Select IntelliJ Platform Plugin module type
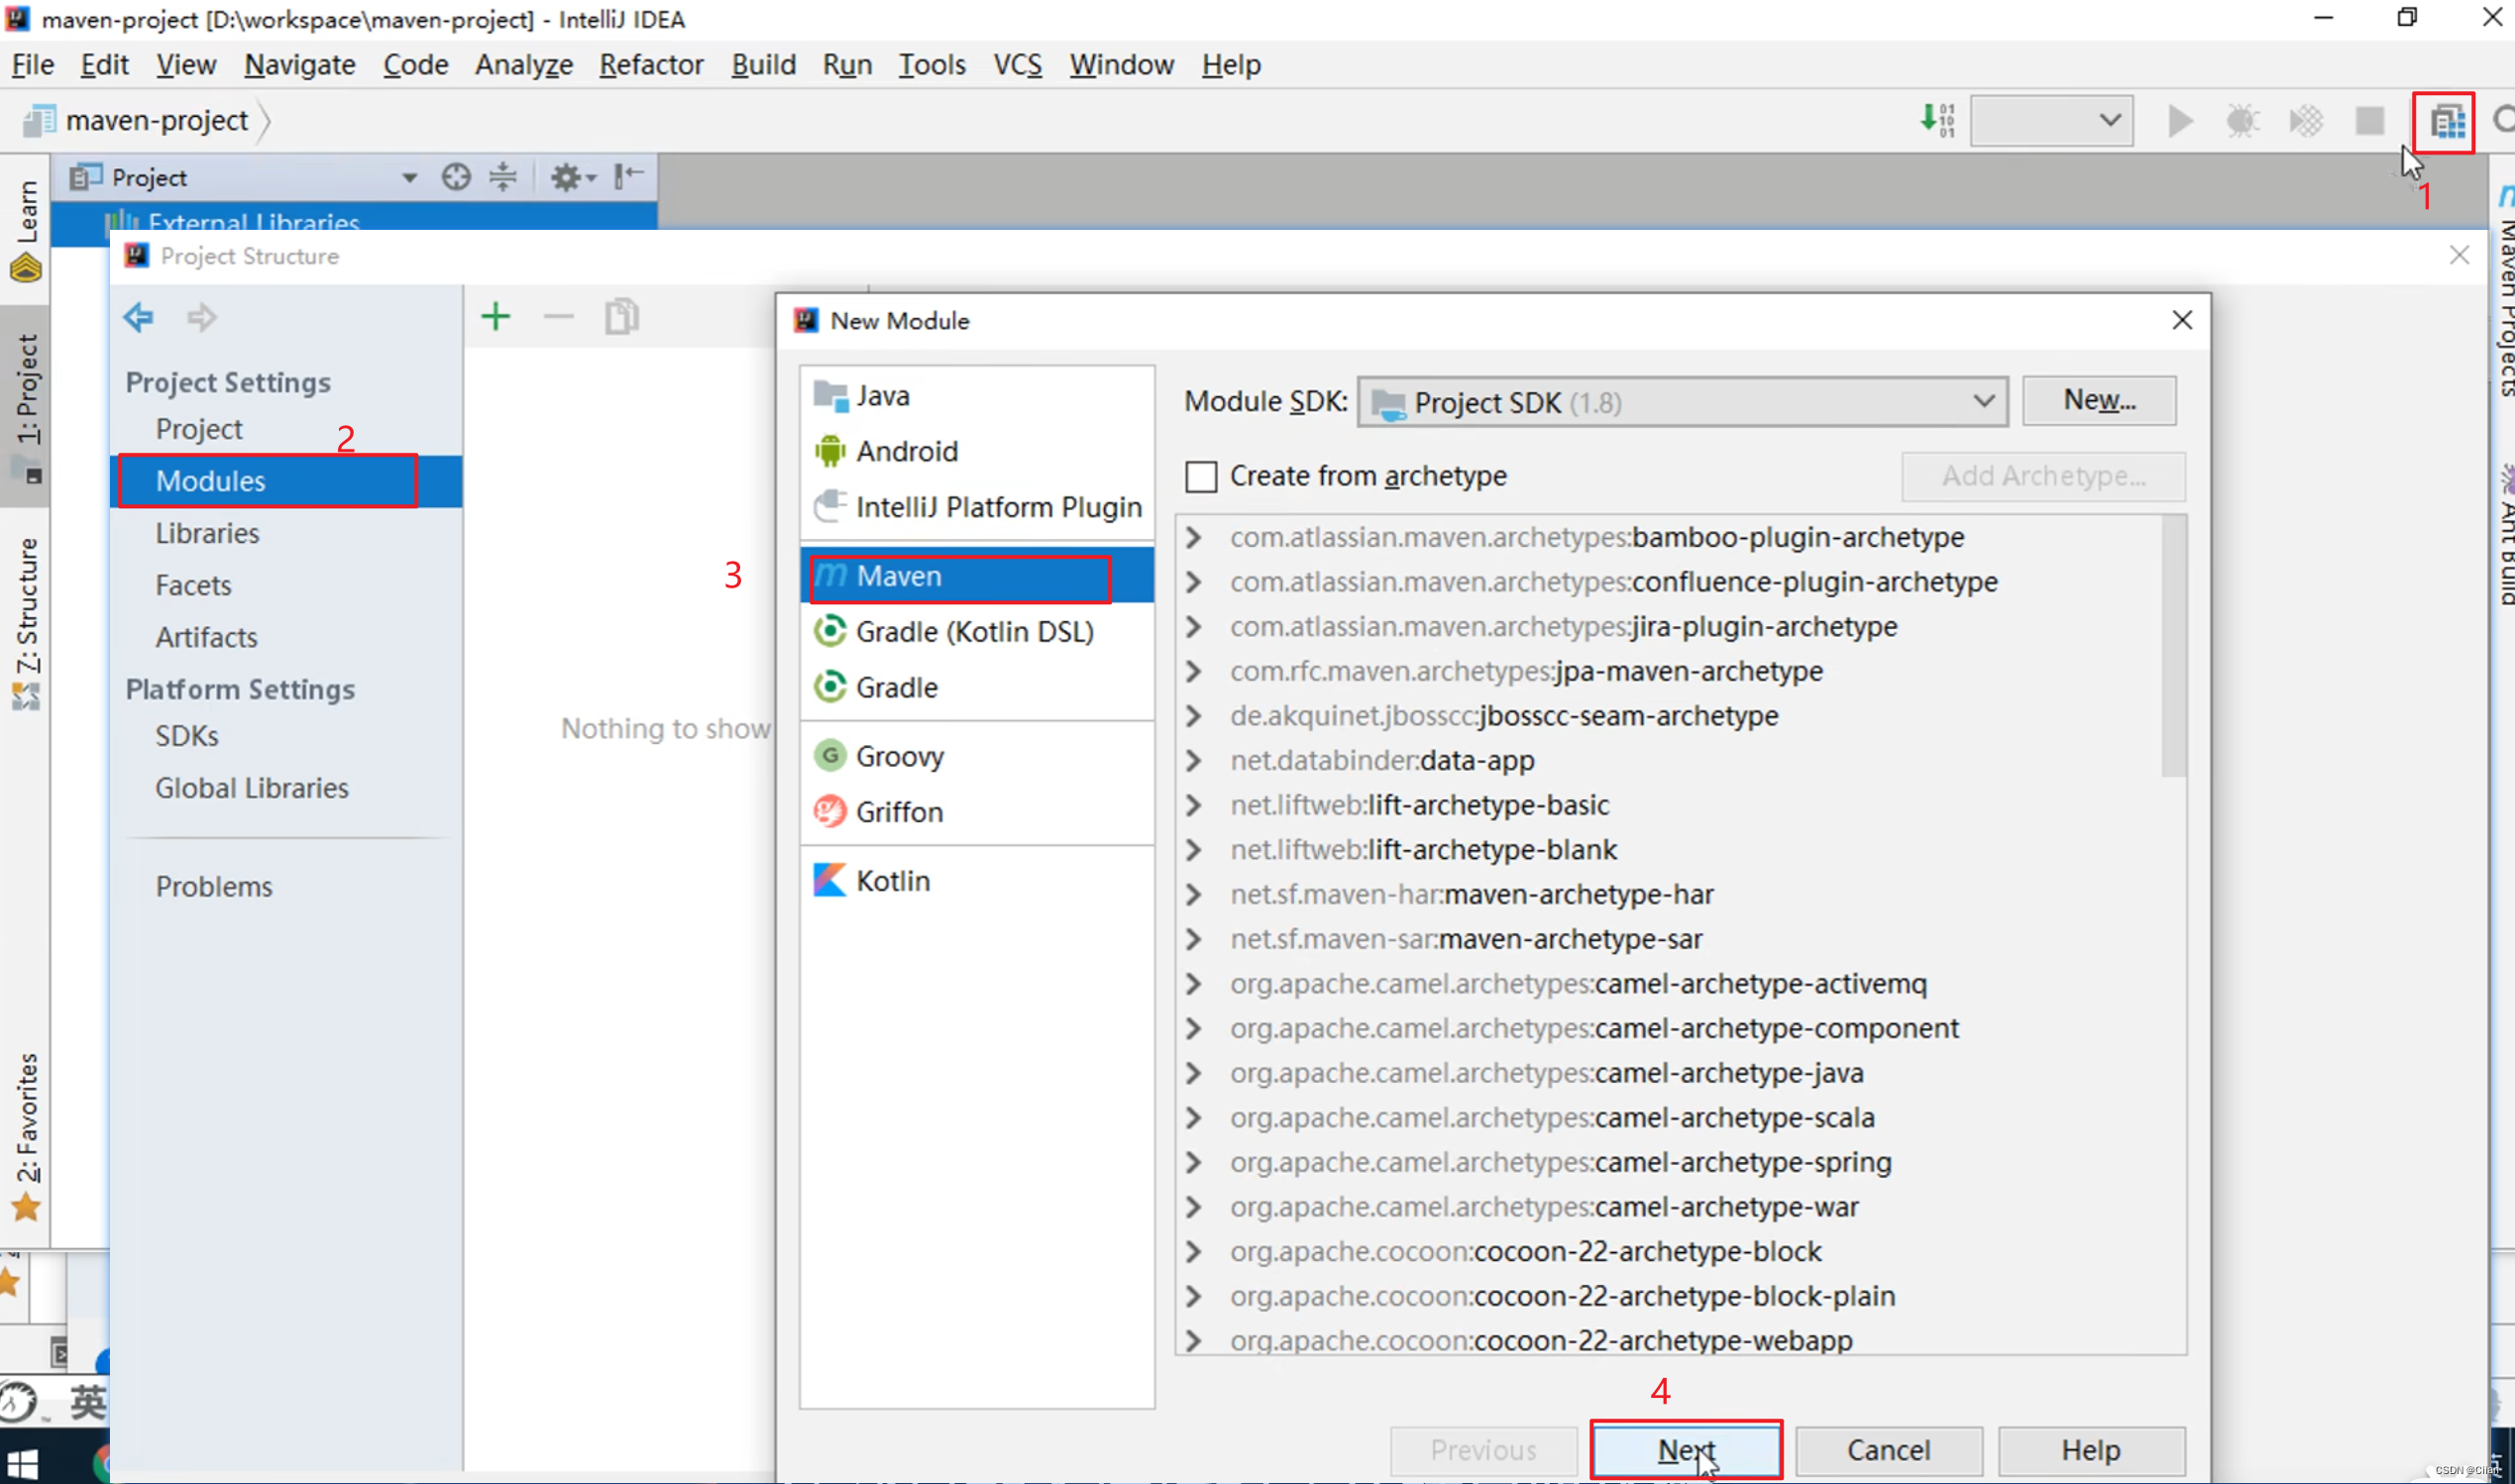This screenshot has height=1484, width=2515. click(x=977, y=508)
